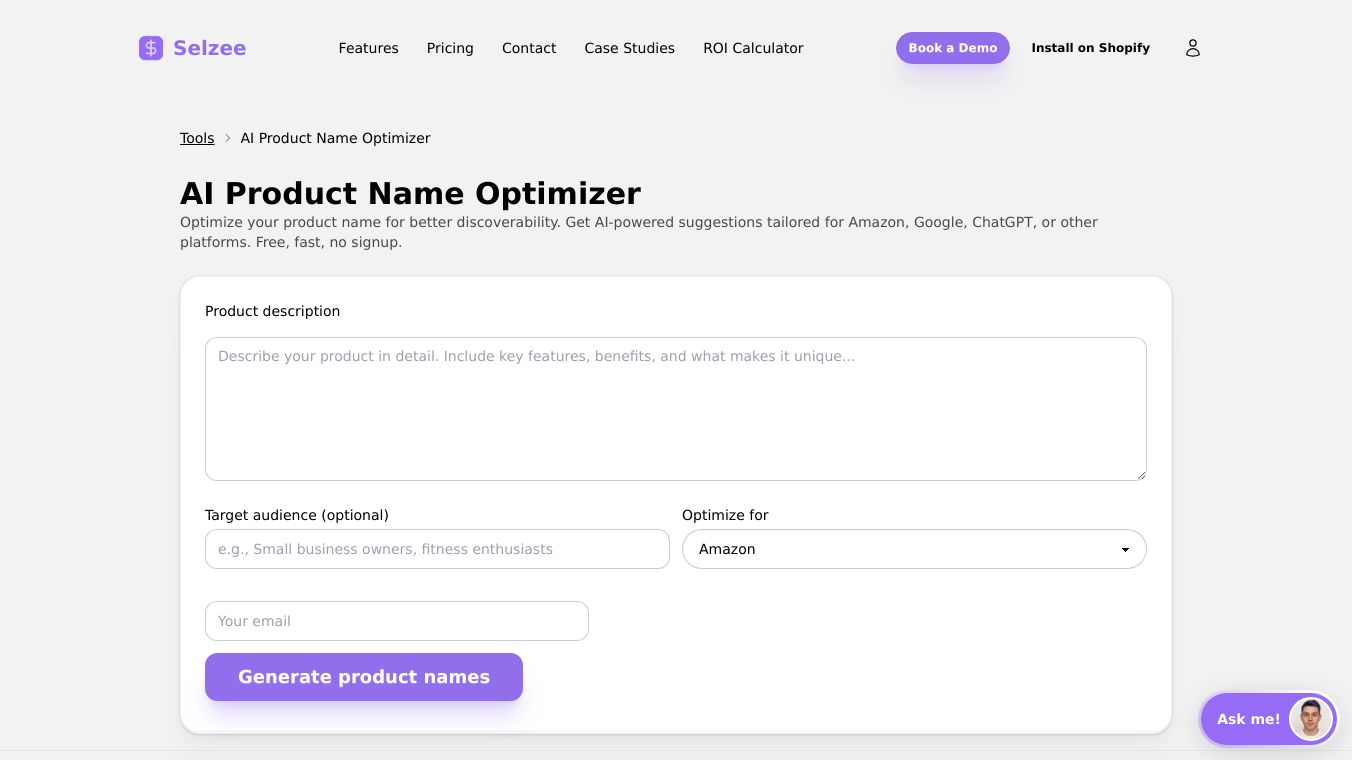Focus the Product description text area
This screenshot has height=760, width=1352.
coord(675,408)
